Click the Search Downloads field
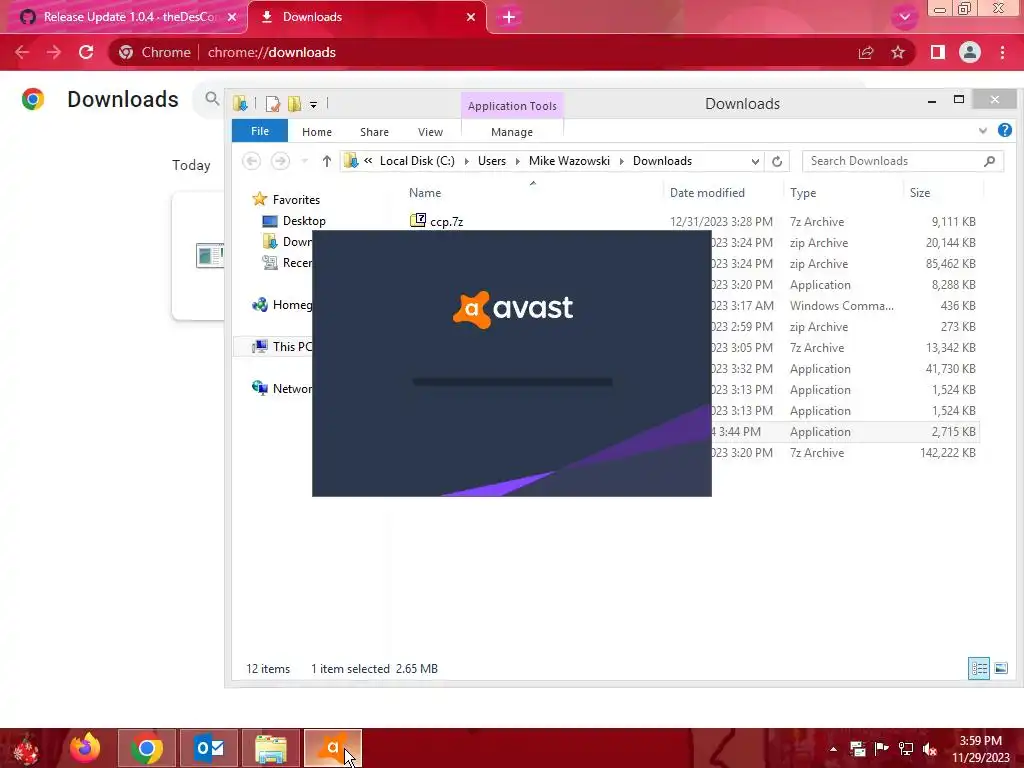Viewport: 1024px width, 768px height. 903,161
